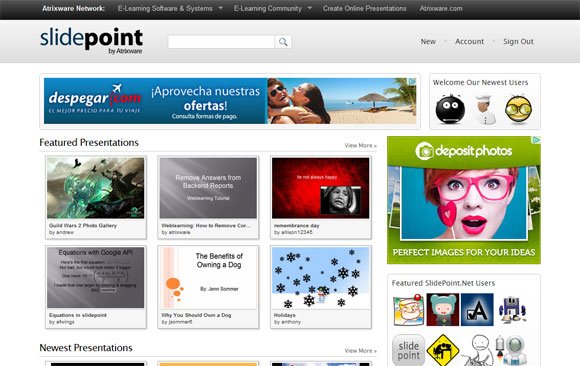This screenshot has width=580, height=366.
Task: Open Guild Wars 2 Photo Gallery title
Action: point(83,225)
